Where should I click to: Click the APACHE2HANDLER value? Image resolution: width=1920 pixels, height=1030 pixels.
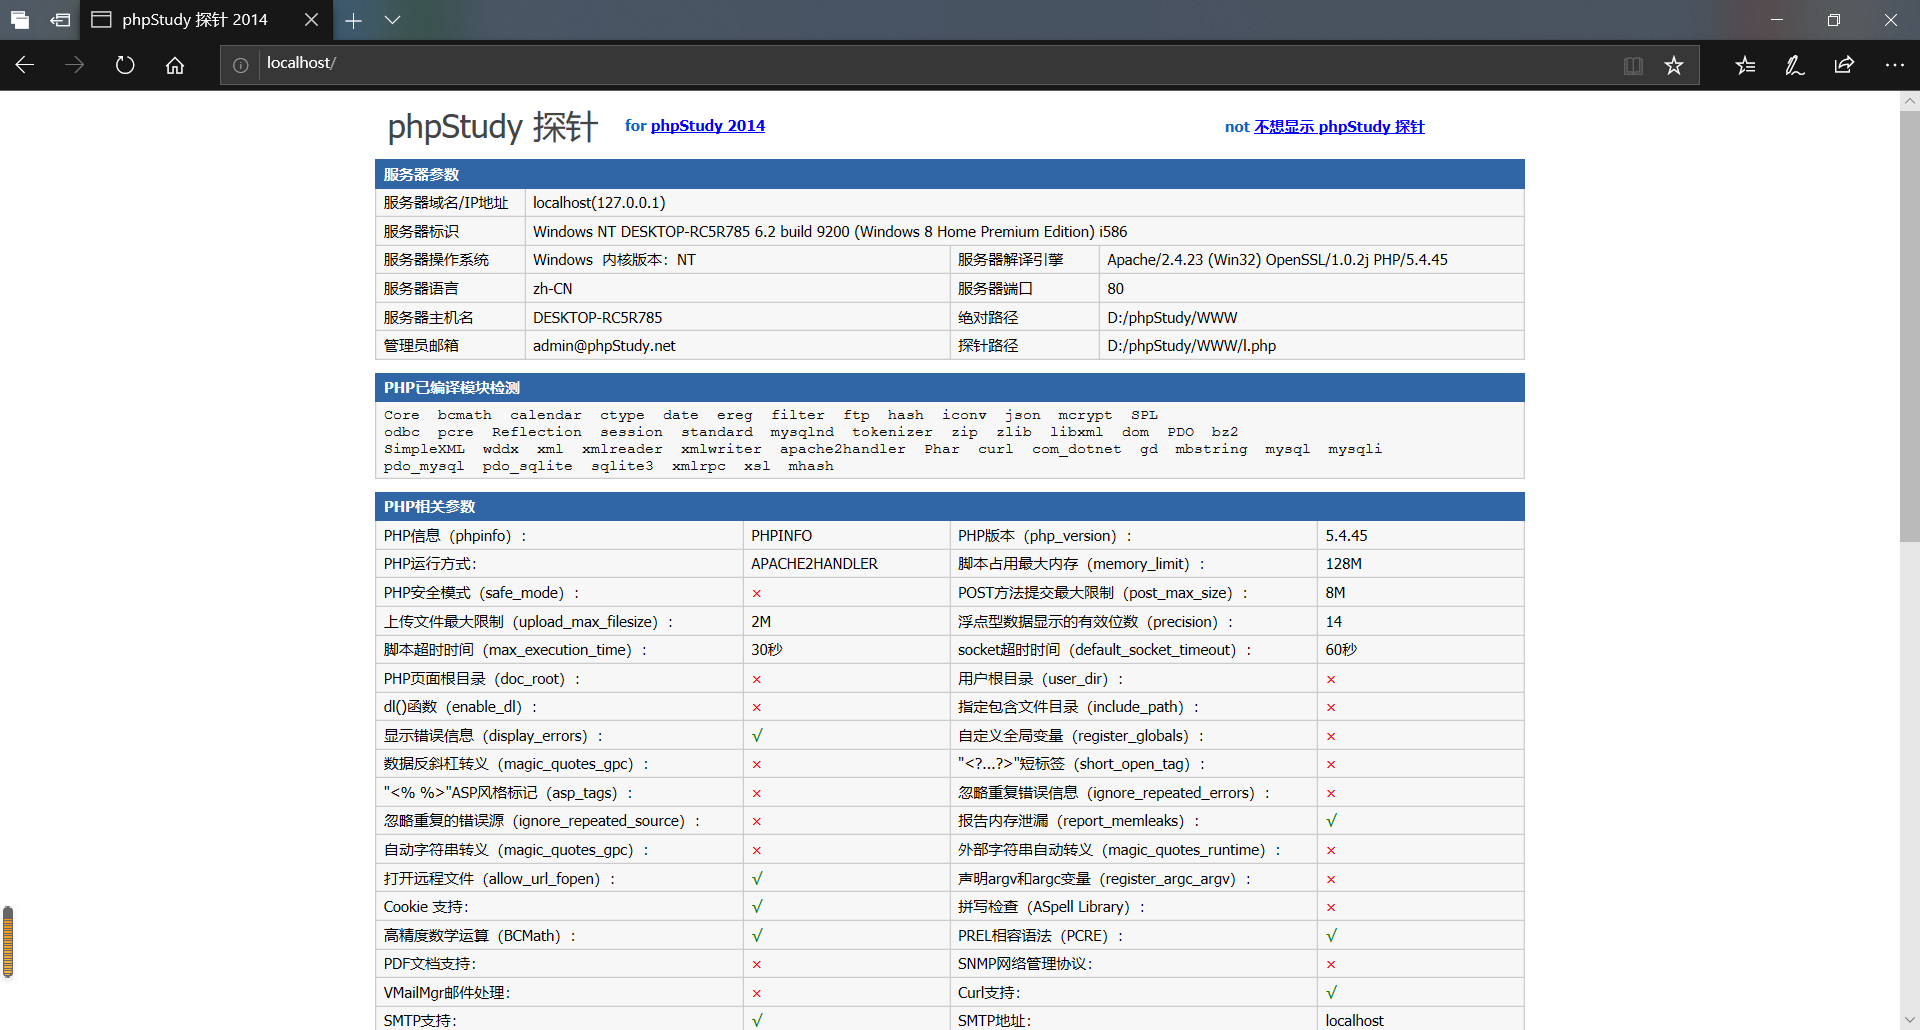(814, 564)
